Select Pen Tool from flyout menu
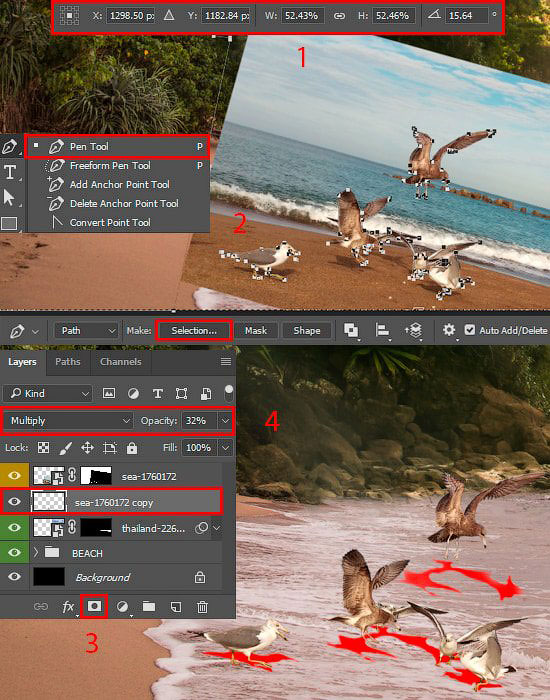Viewport: 550px width, 700px height. coord(117,146)
